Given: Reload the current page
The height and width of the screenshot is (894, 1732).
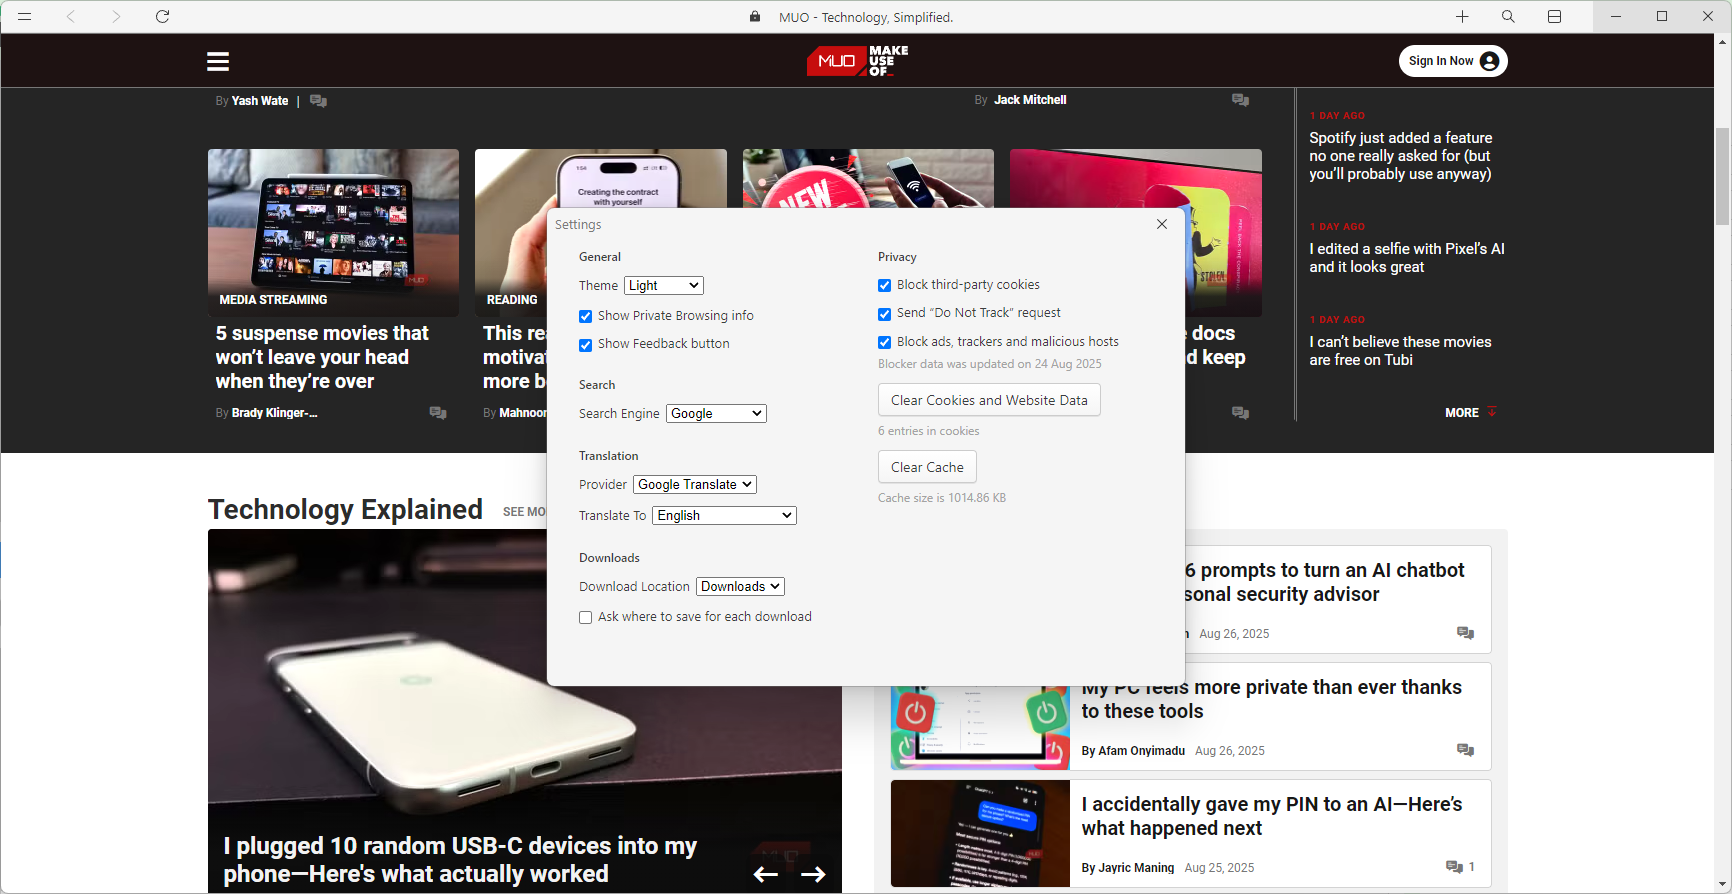Looking at the screenshot, I should click(x=162, y=17).
